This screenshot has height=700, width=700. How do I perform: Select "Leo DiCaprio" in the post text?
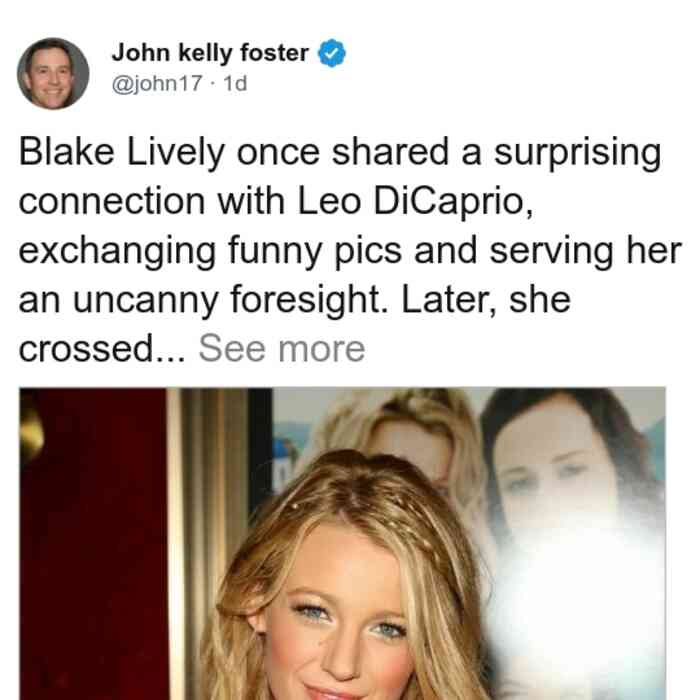click(x=415, y=202)
